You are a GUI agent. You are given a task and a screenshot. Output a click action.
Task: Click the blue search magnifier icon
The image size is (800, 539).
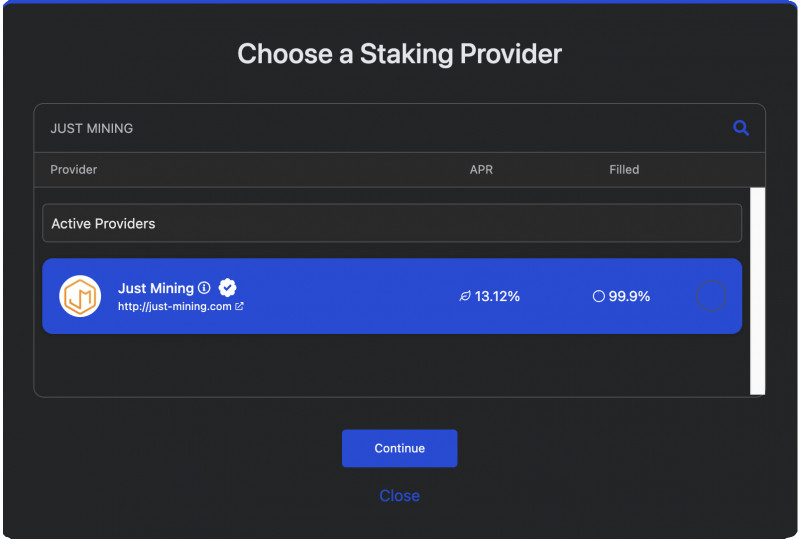[x=741, y=128]
